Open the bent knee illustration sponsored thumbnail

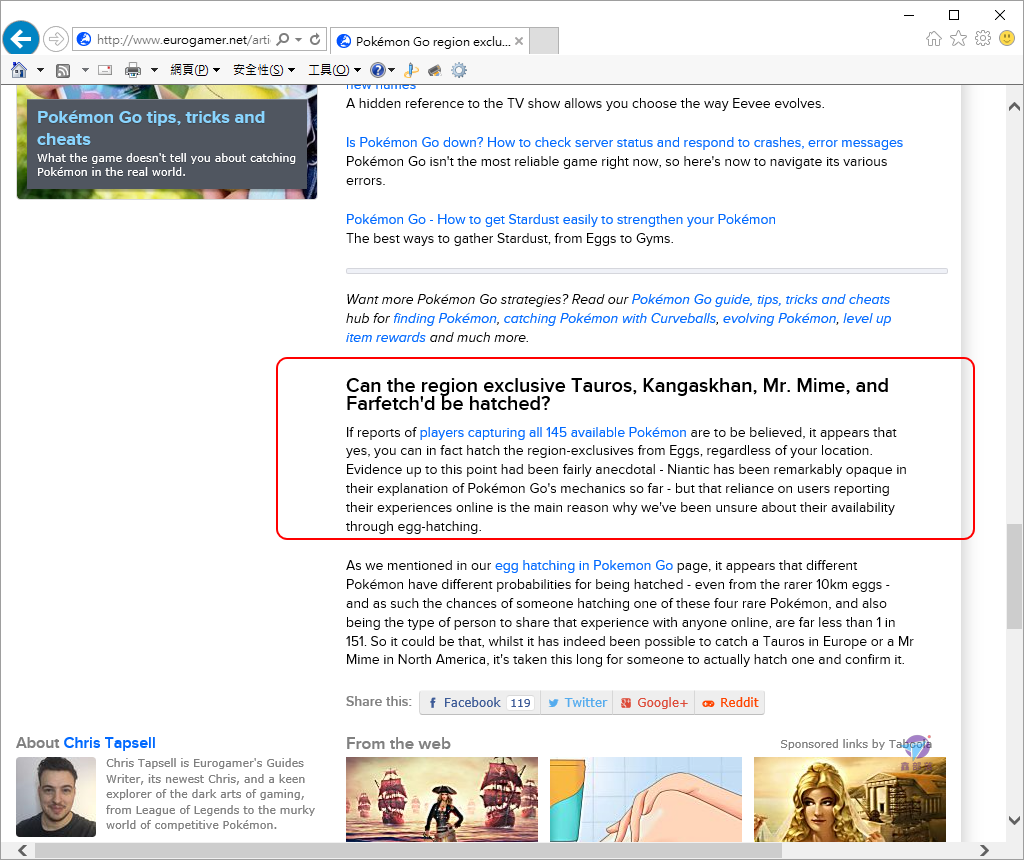click(x=646, y=799)
